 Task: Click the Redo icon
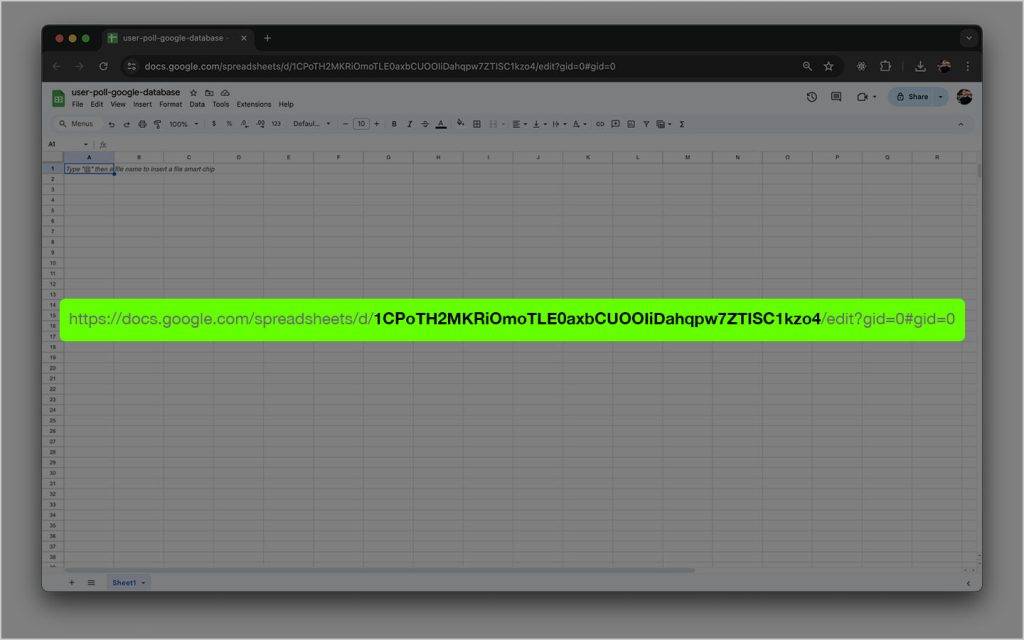coord(127,124)
